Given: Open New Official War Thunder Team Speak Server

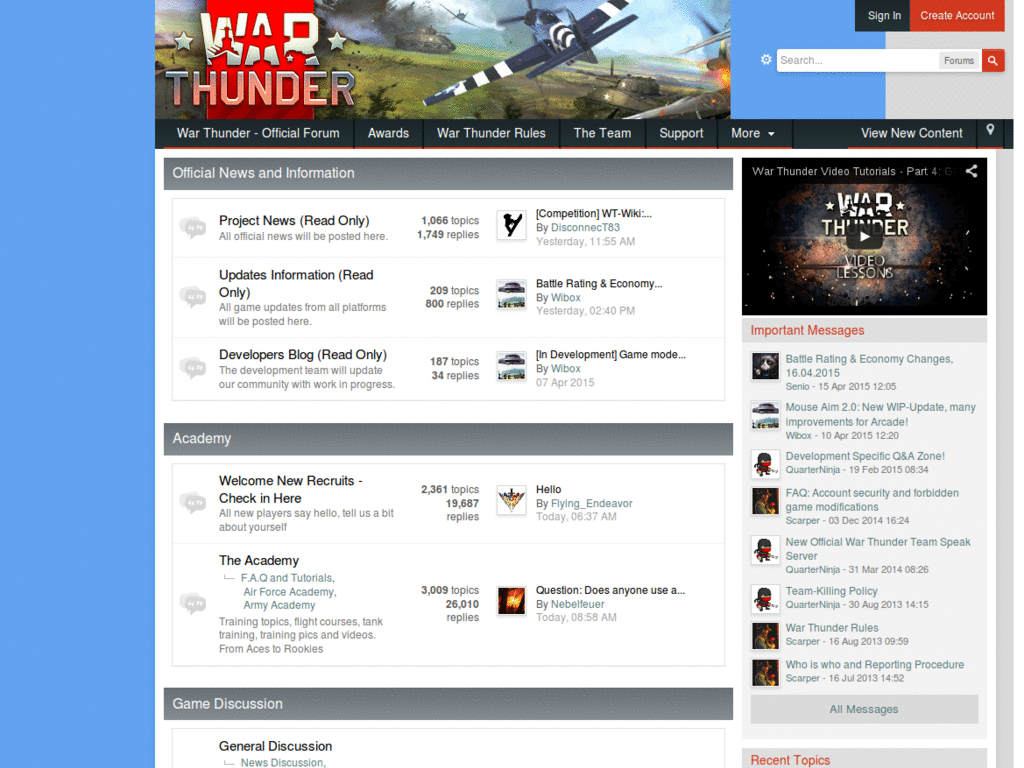Looking at the screenshot, I should point(878,549).
